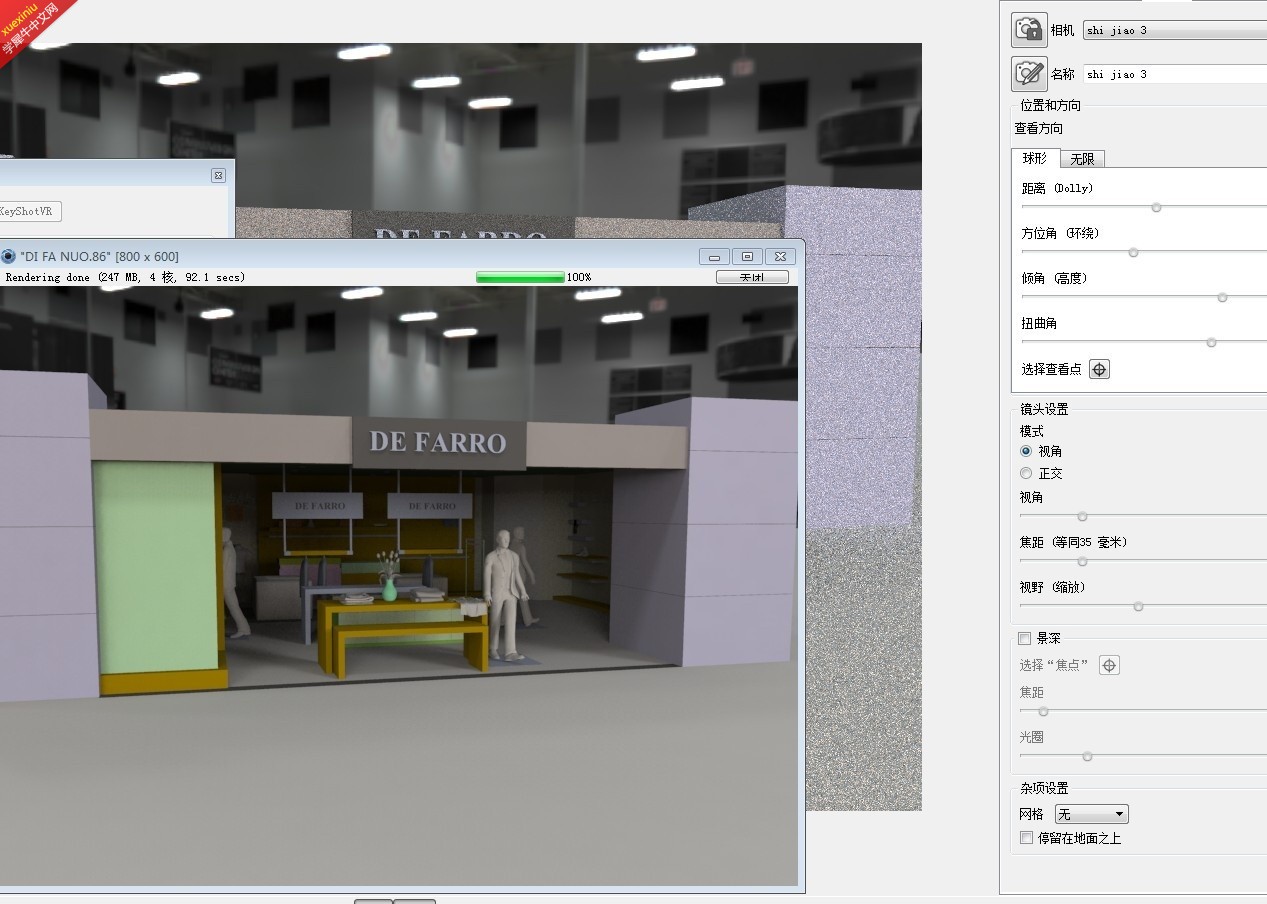Click the 焦距 (等同35 毫米) slider handle
Viewport: 1267px width, 904px height.
click(x=1082, y=561)
